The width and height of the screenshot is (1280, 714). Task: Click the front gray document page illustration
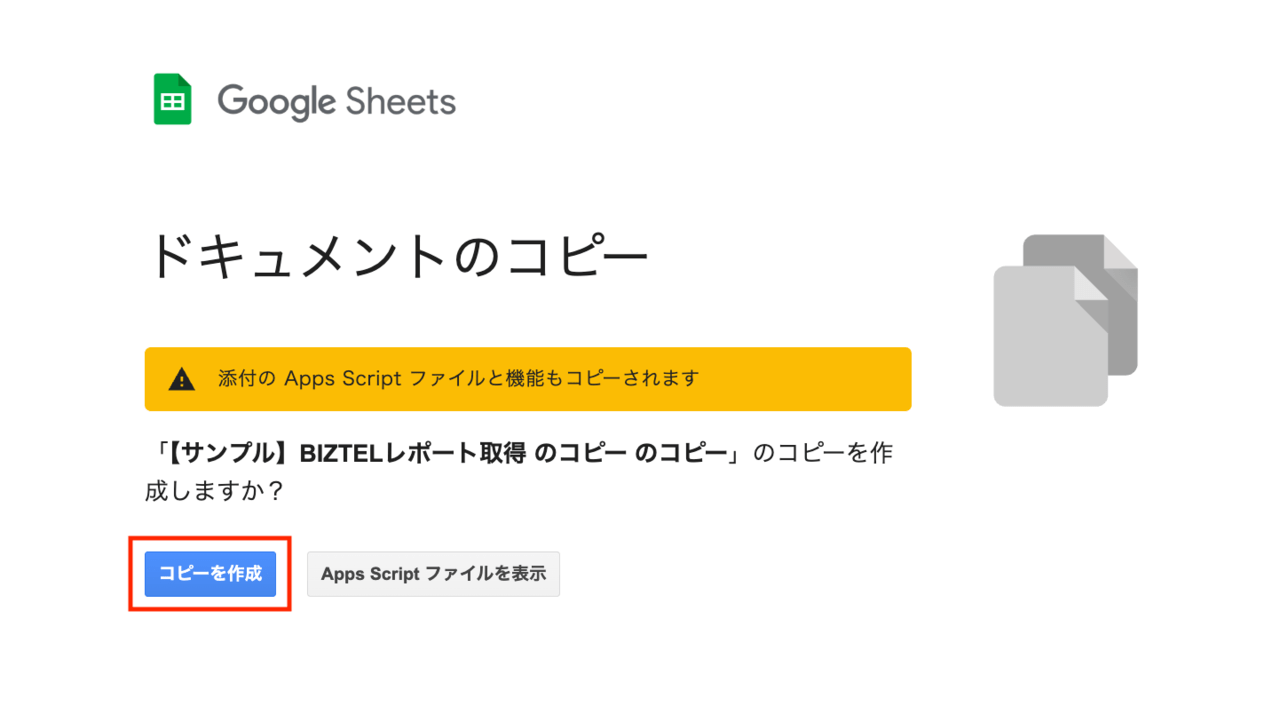1045,340
